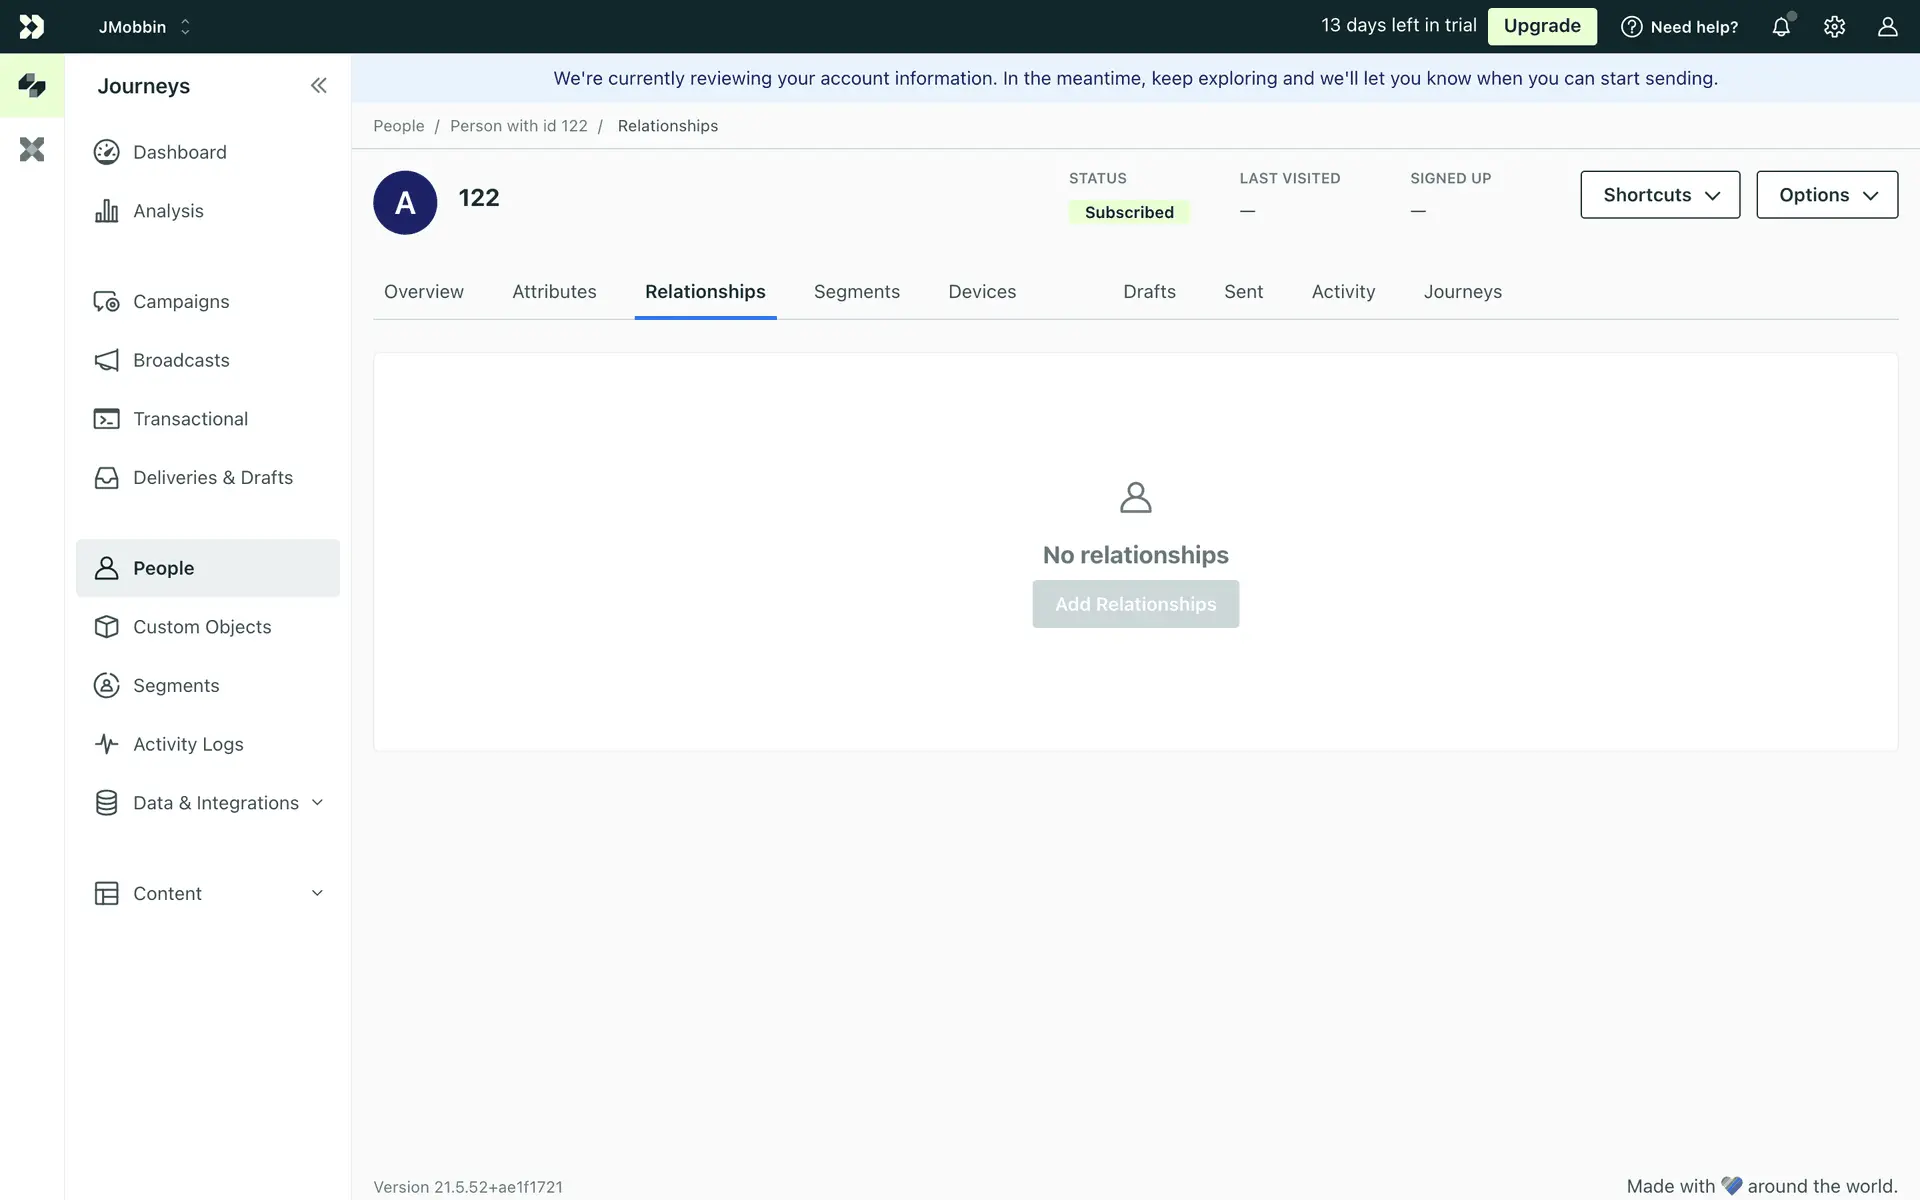Switch to the Activity tab
1920x1200 pixels.
pyautogui.click(x=1343, y=292)
